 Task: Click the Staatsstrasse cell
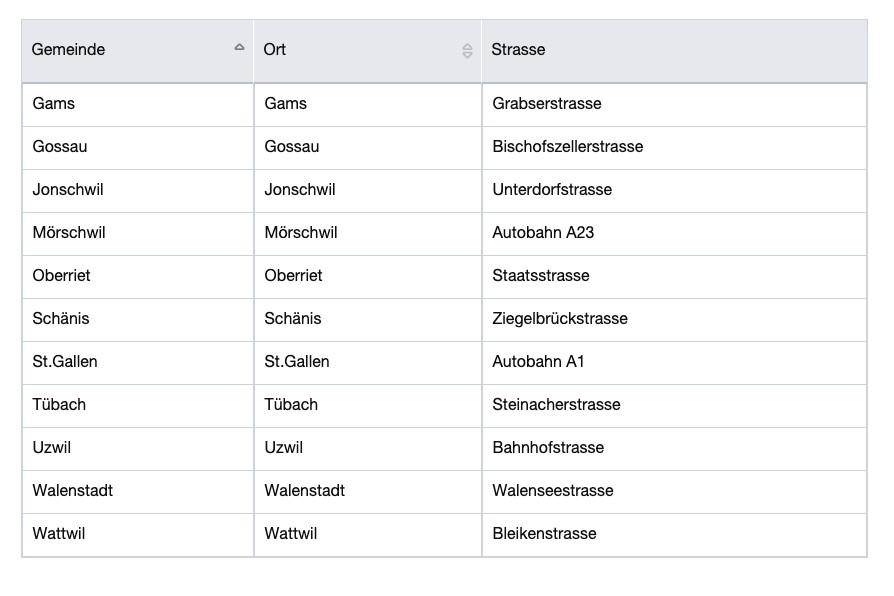541,276
